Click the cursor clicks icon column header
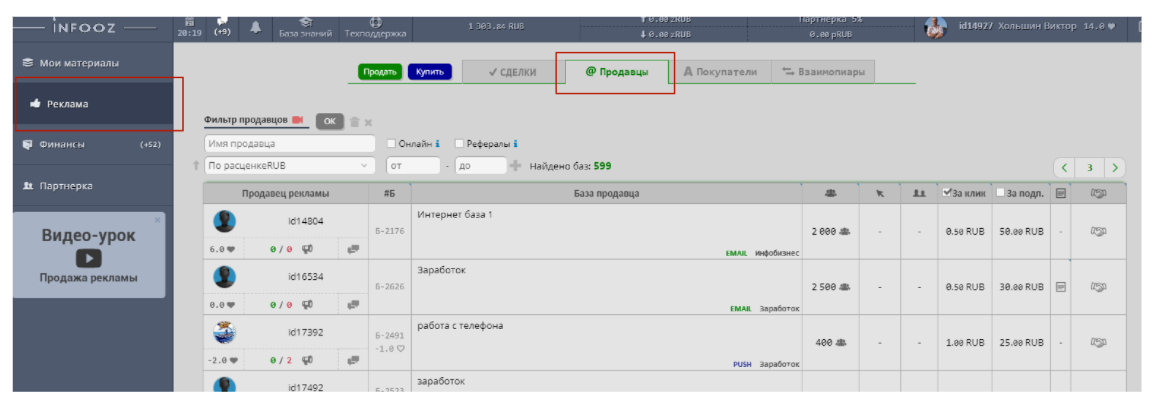1152x403 pixels. click(880, 194)
